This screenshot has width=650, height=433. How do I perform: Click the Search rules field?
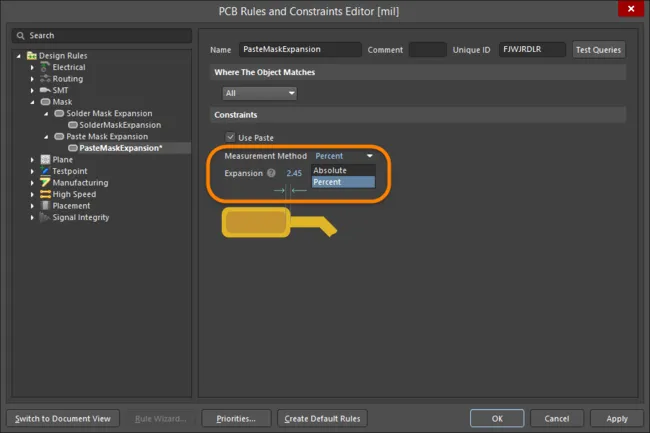coord(102,36)
